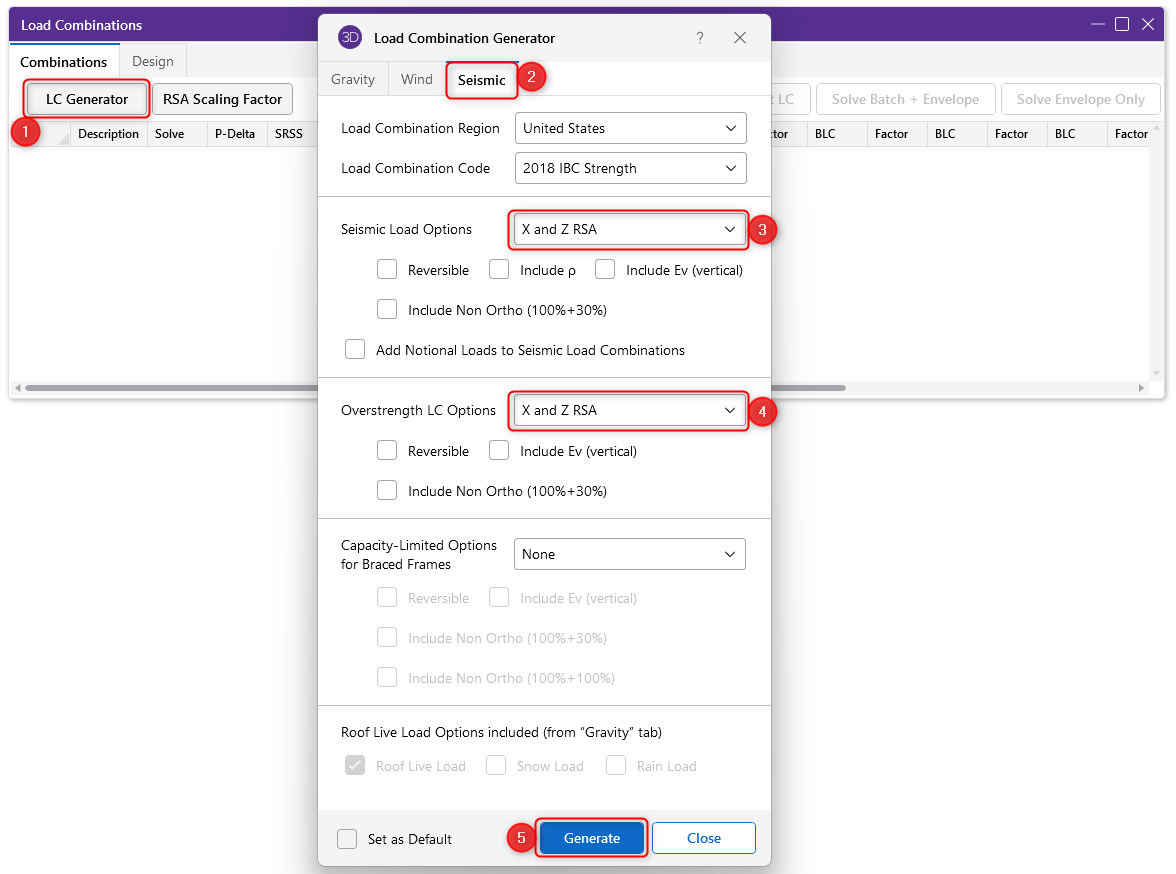
Task: Open Capacity-Limited Options dropdown
Action: point(629,554)
